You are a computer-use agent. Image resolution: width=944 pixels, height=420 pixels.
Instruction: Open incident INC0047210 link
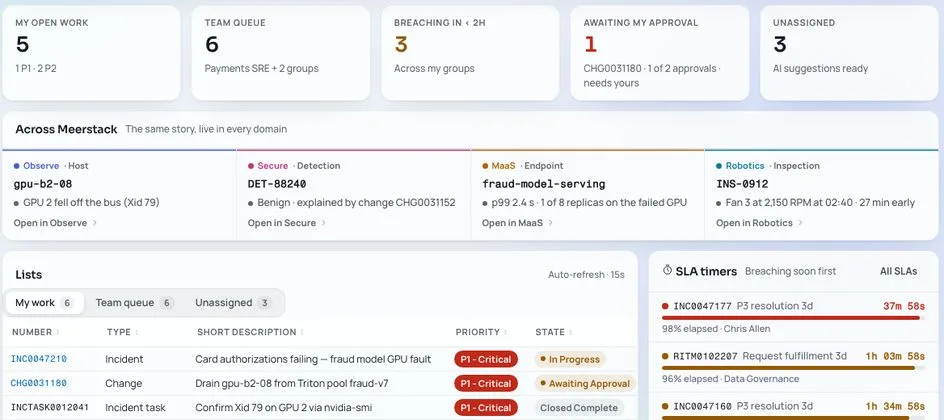pos(39,359)
